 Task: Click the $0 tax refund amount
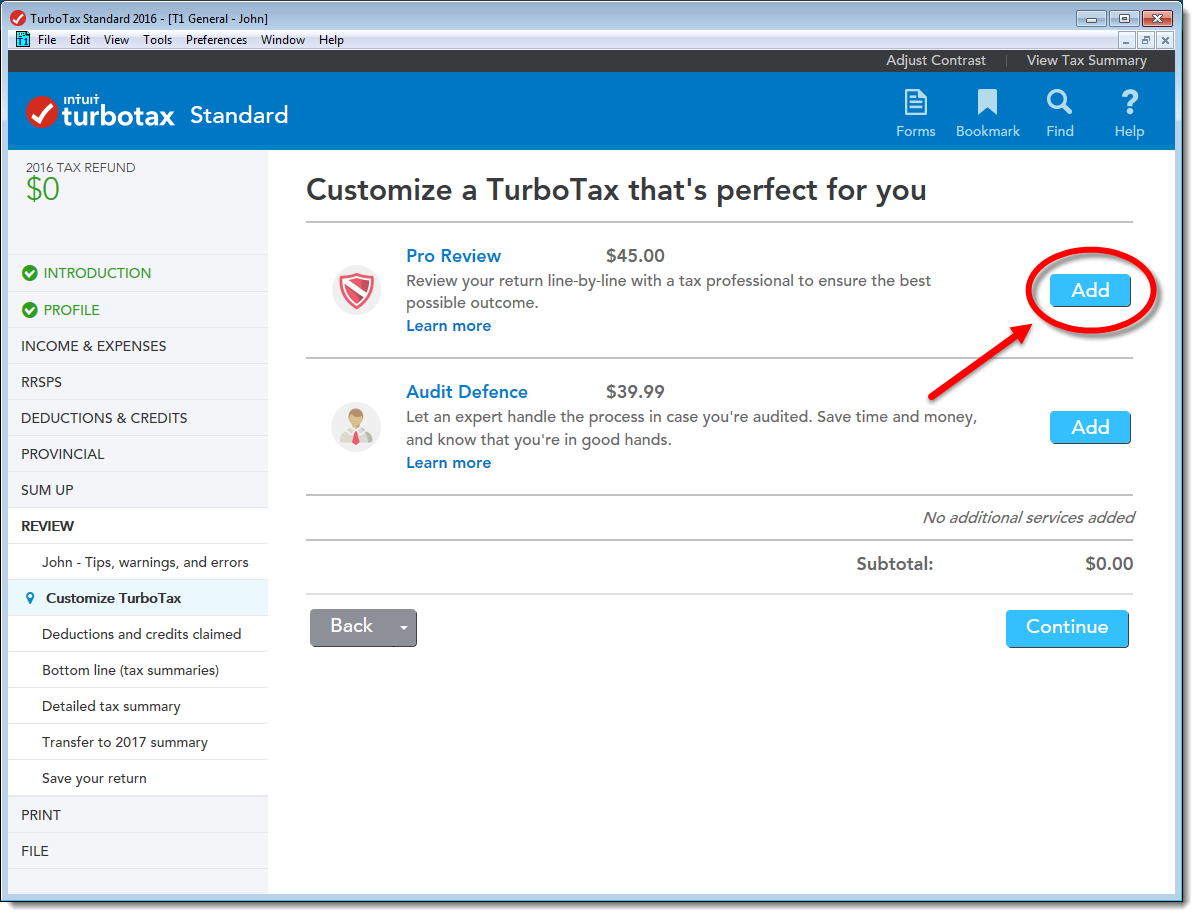[x=43, y=189]
